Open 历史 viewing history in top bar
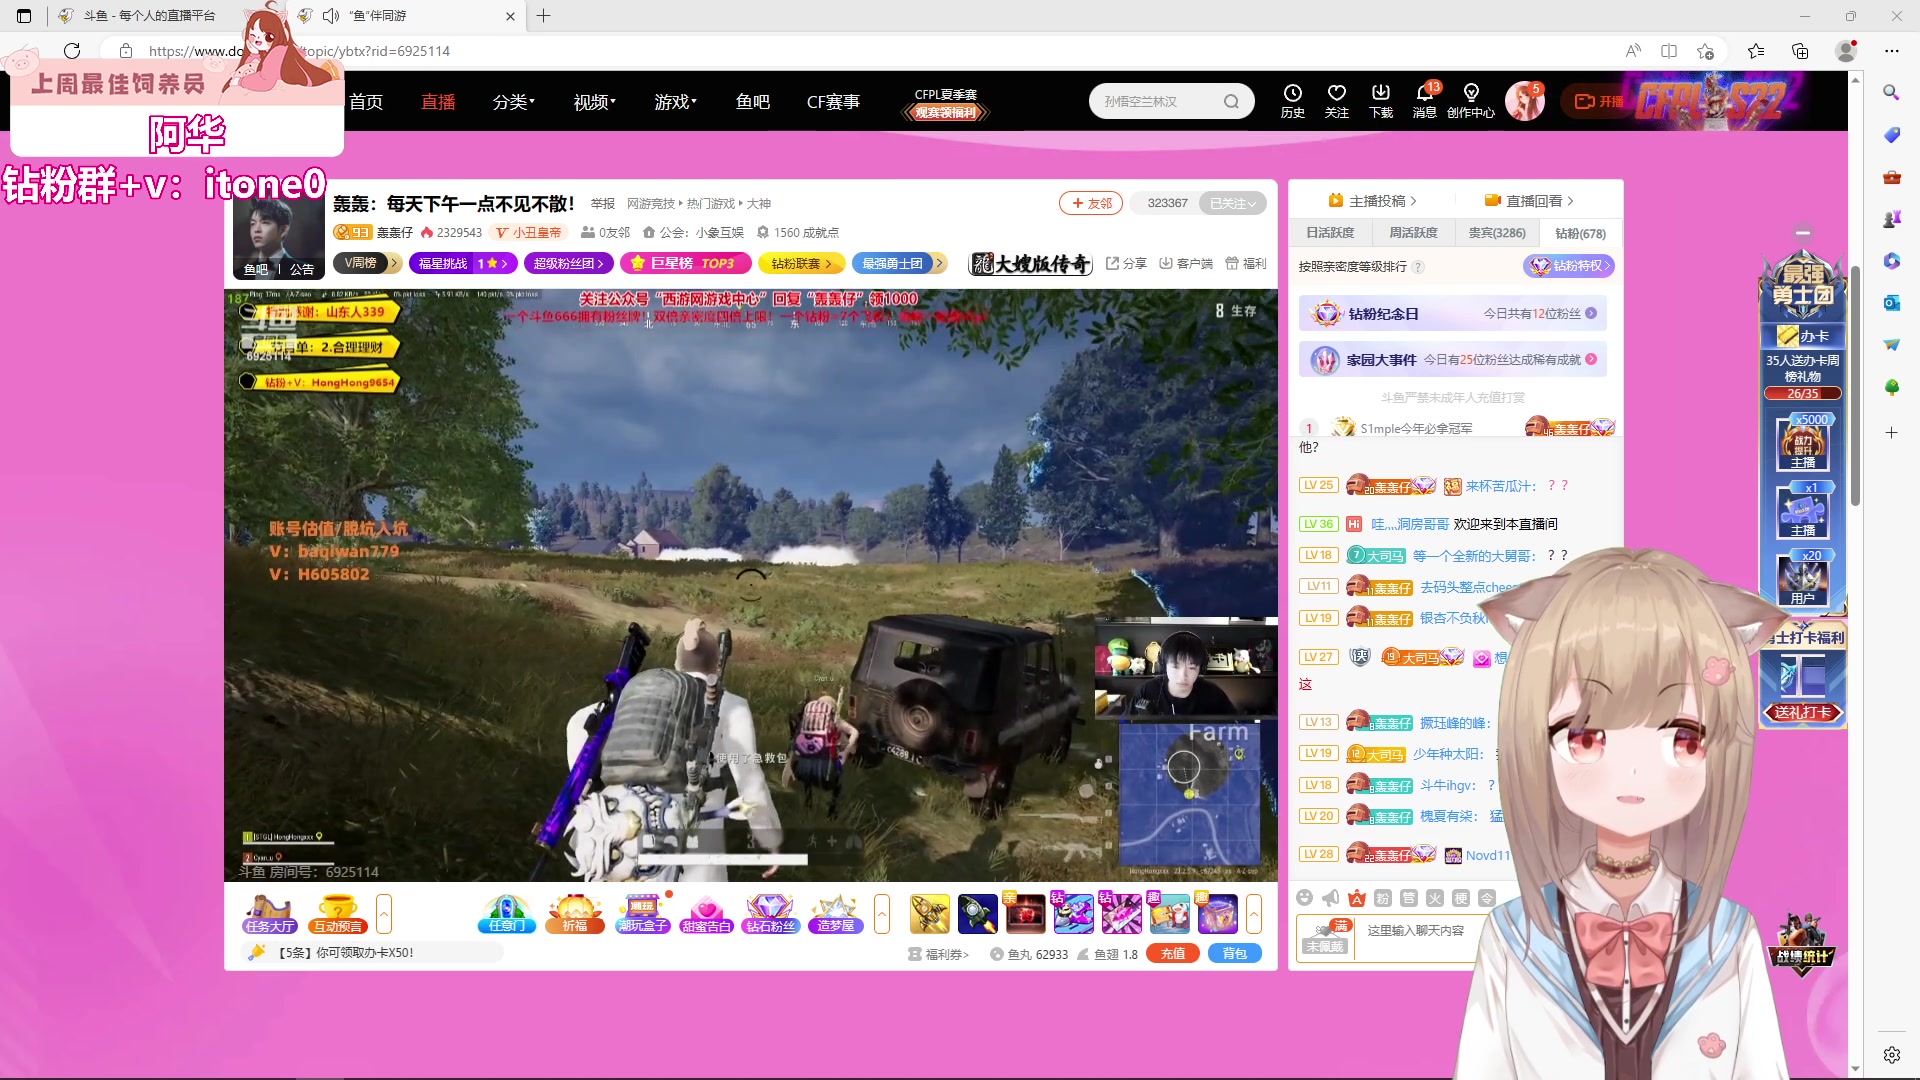The height and width of the screenshot is (1080, 1920). click(1293, 101)
